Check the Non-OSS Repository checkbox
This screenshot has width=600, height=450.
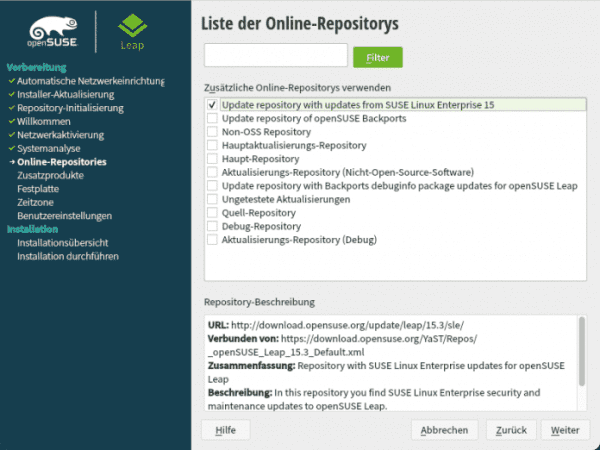(212, 131)
